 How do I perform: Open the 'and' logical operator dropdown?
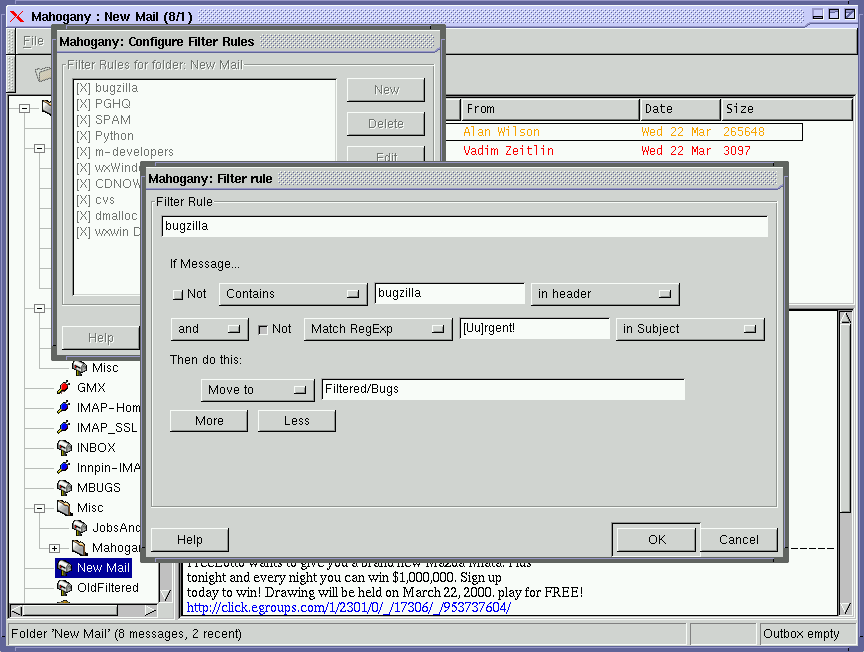(x=209, y=329)
